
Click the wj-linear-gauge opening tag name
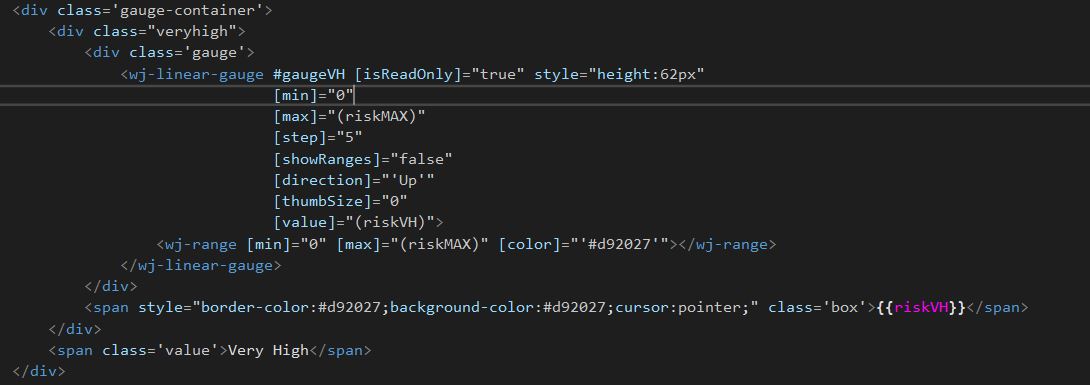tap(196, 74)
